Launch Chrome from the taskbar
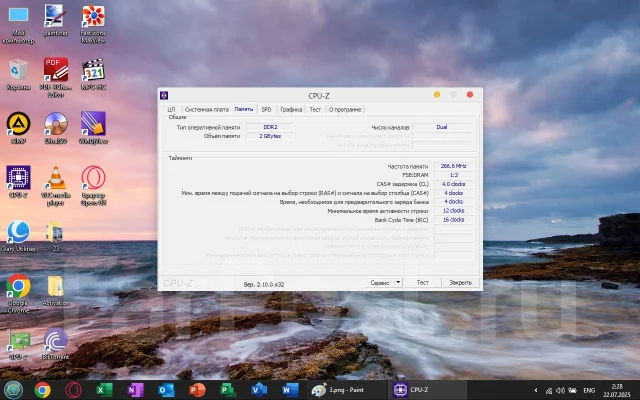Viewport: 640px width, 400px height. (42, 390)
